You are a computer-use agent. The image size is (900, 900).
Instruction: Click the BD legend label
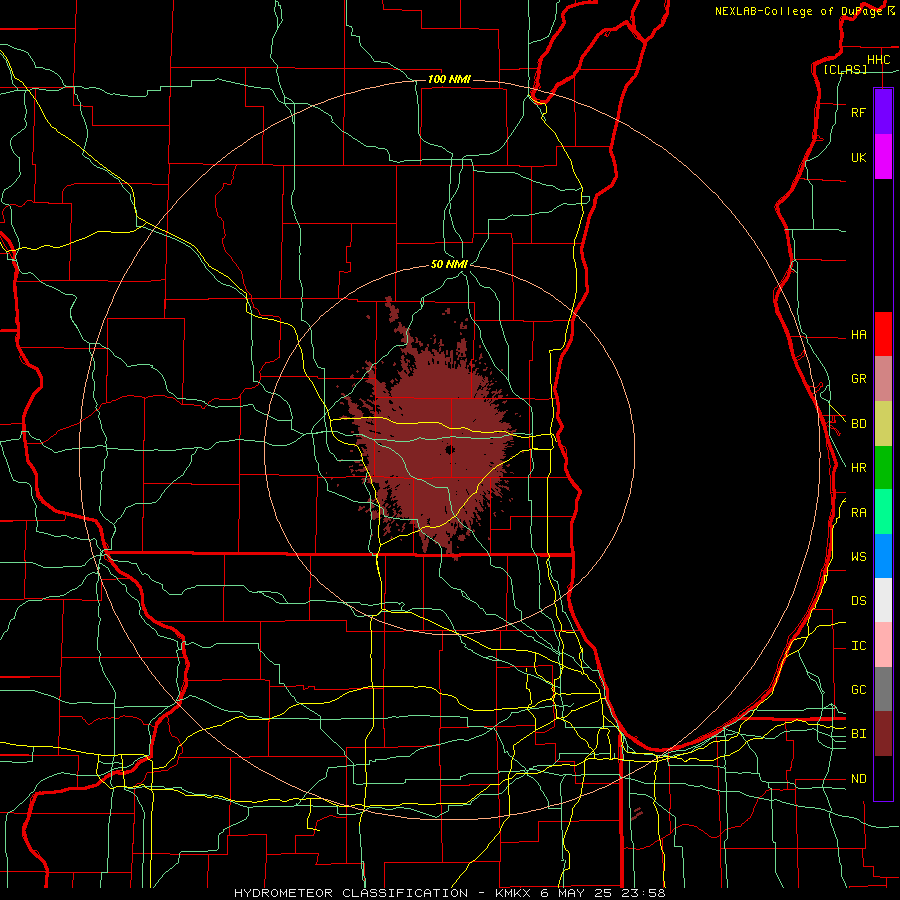(x=858, y=424)
